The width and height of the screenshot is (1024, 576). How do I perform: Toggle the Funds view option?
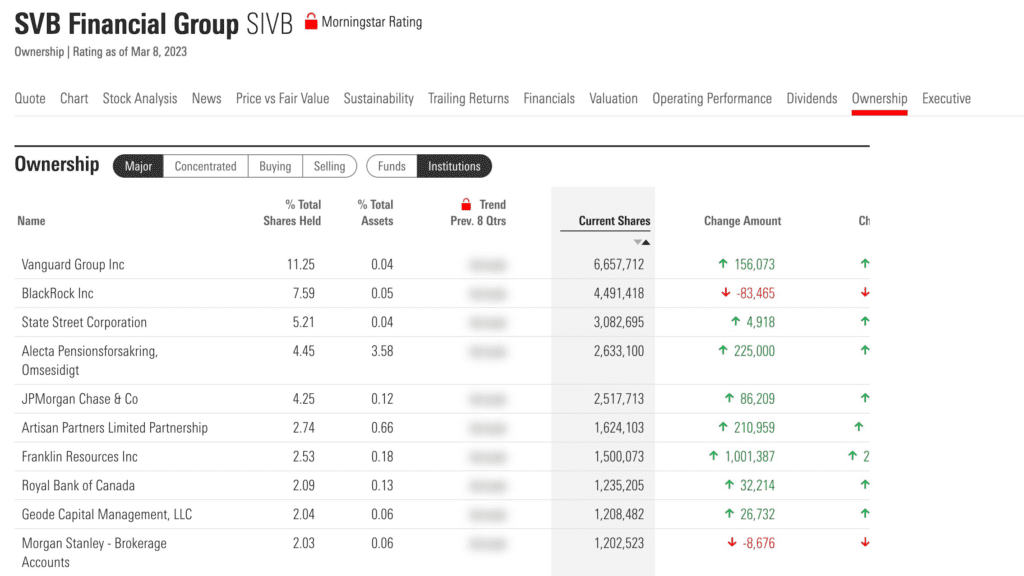tap(392, 166)
